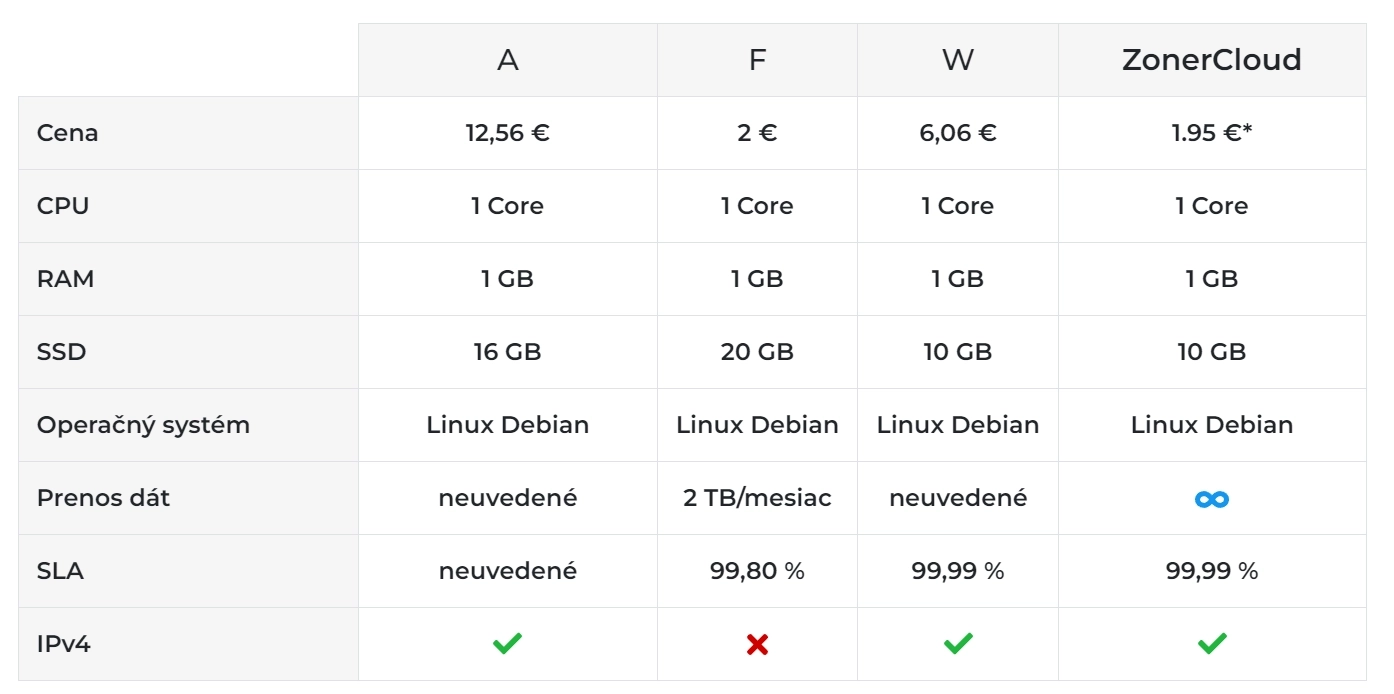Click the SSD 20 GB cell
Screen dimensions: 1394x694
[757, 352]
